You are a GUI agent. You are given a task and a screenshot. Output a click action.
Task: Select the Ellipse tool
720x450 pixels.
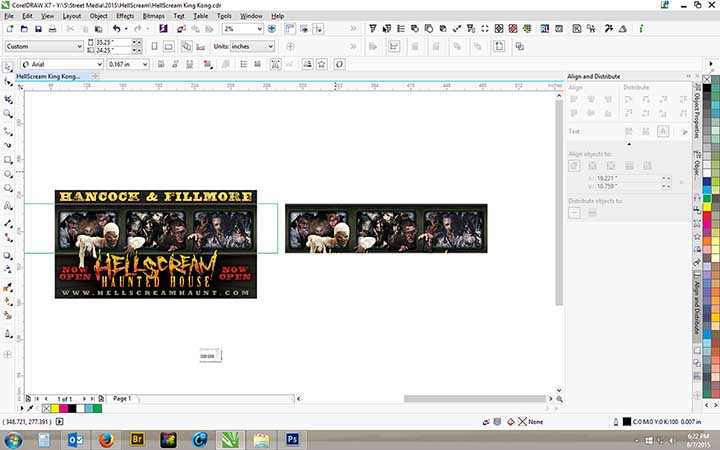[8, 174]
